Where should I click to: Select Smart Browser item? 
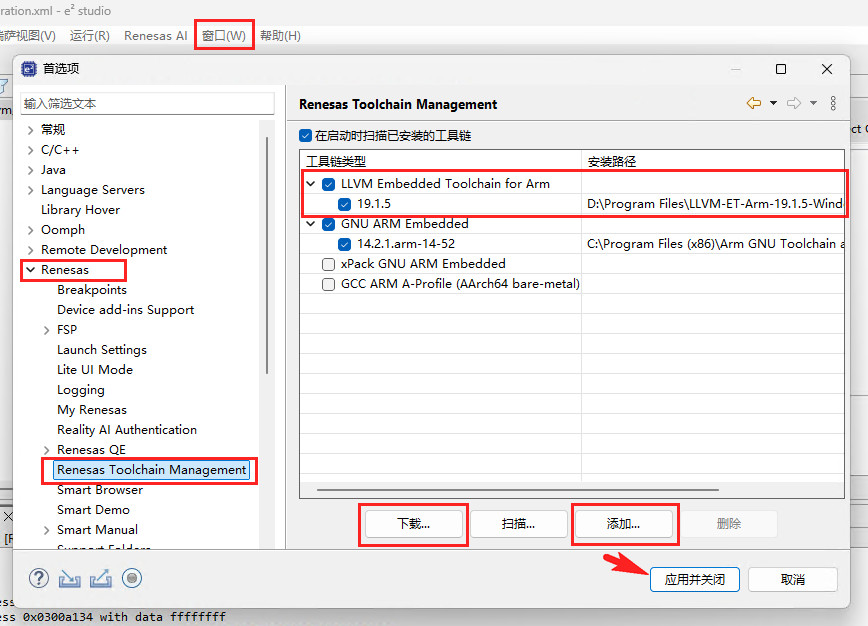100,490
